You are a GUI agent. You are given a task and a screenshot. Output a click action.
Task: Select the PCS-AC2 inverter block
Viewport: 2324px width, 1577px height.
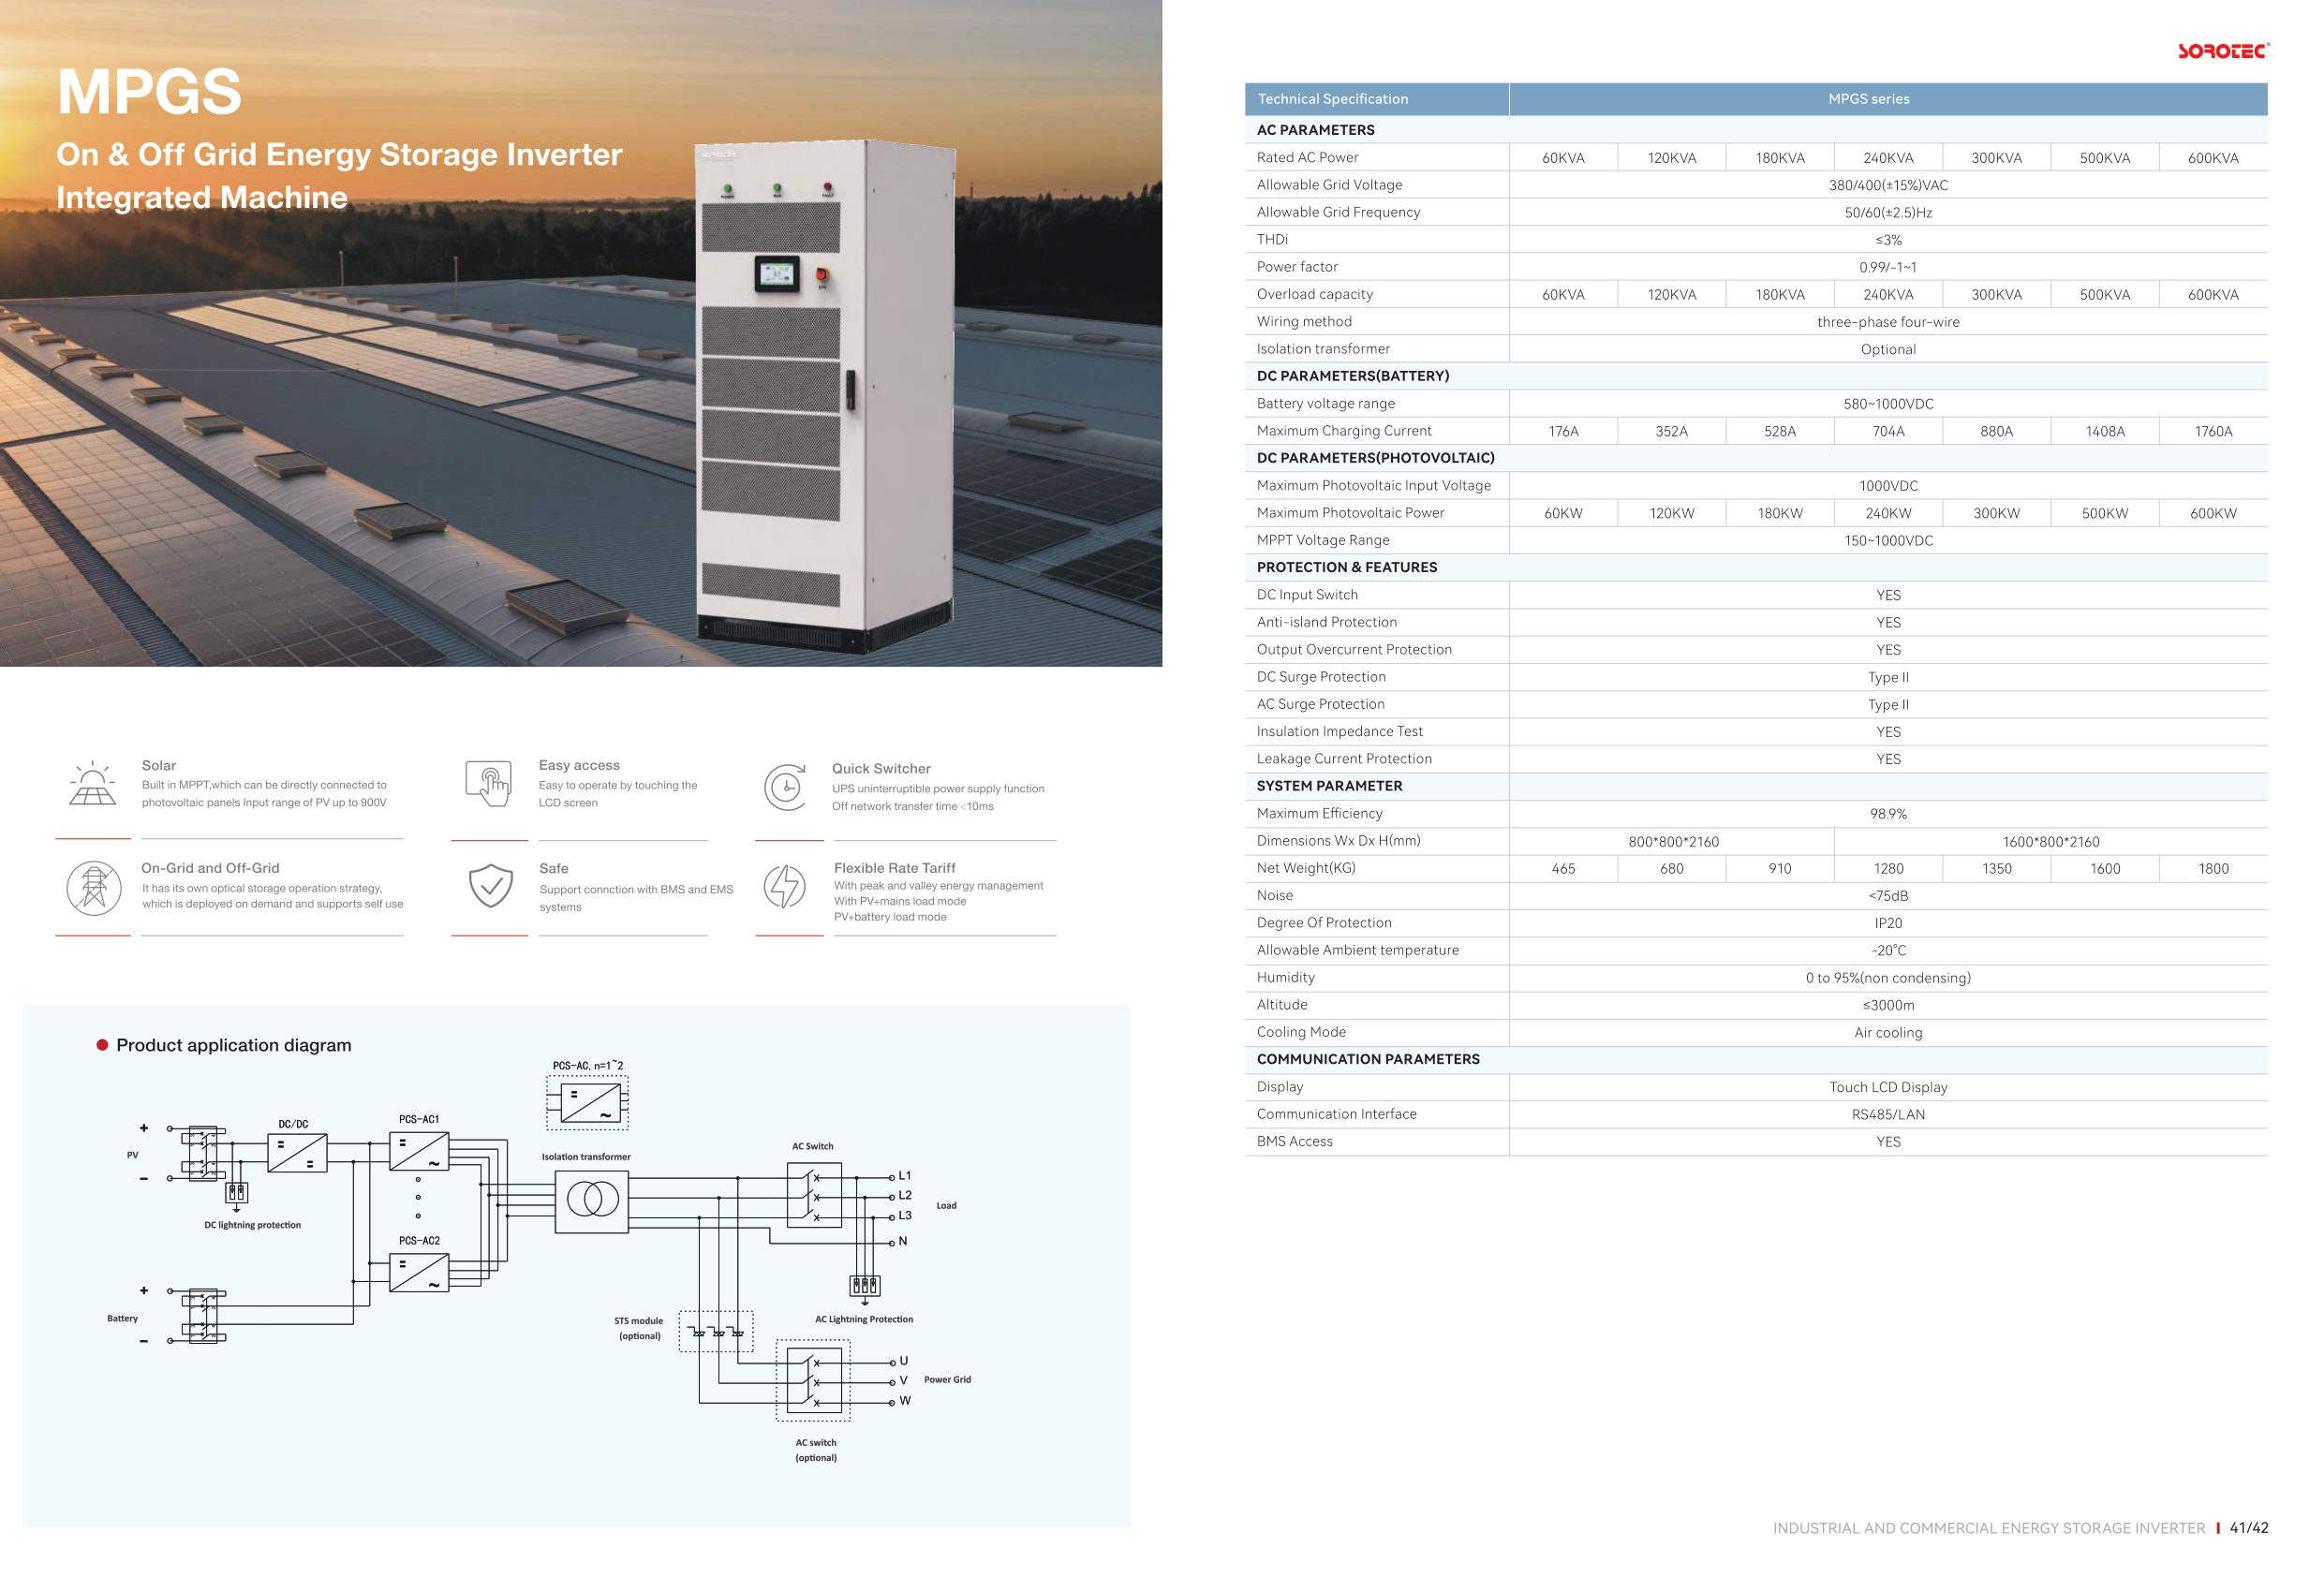(x=419, y=1273)
